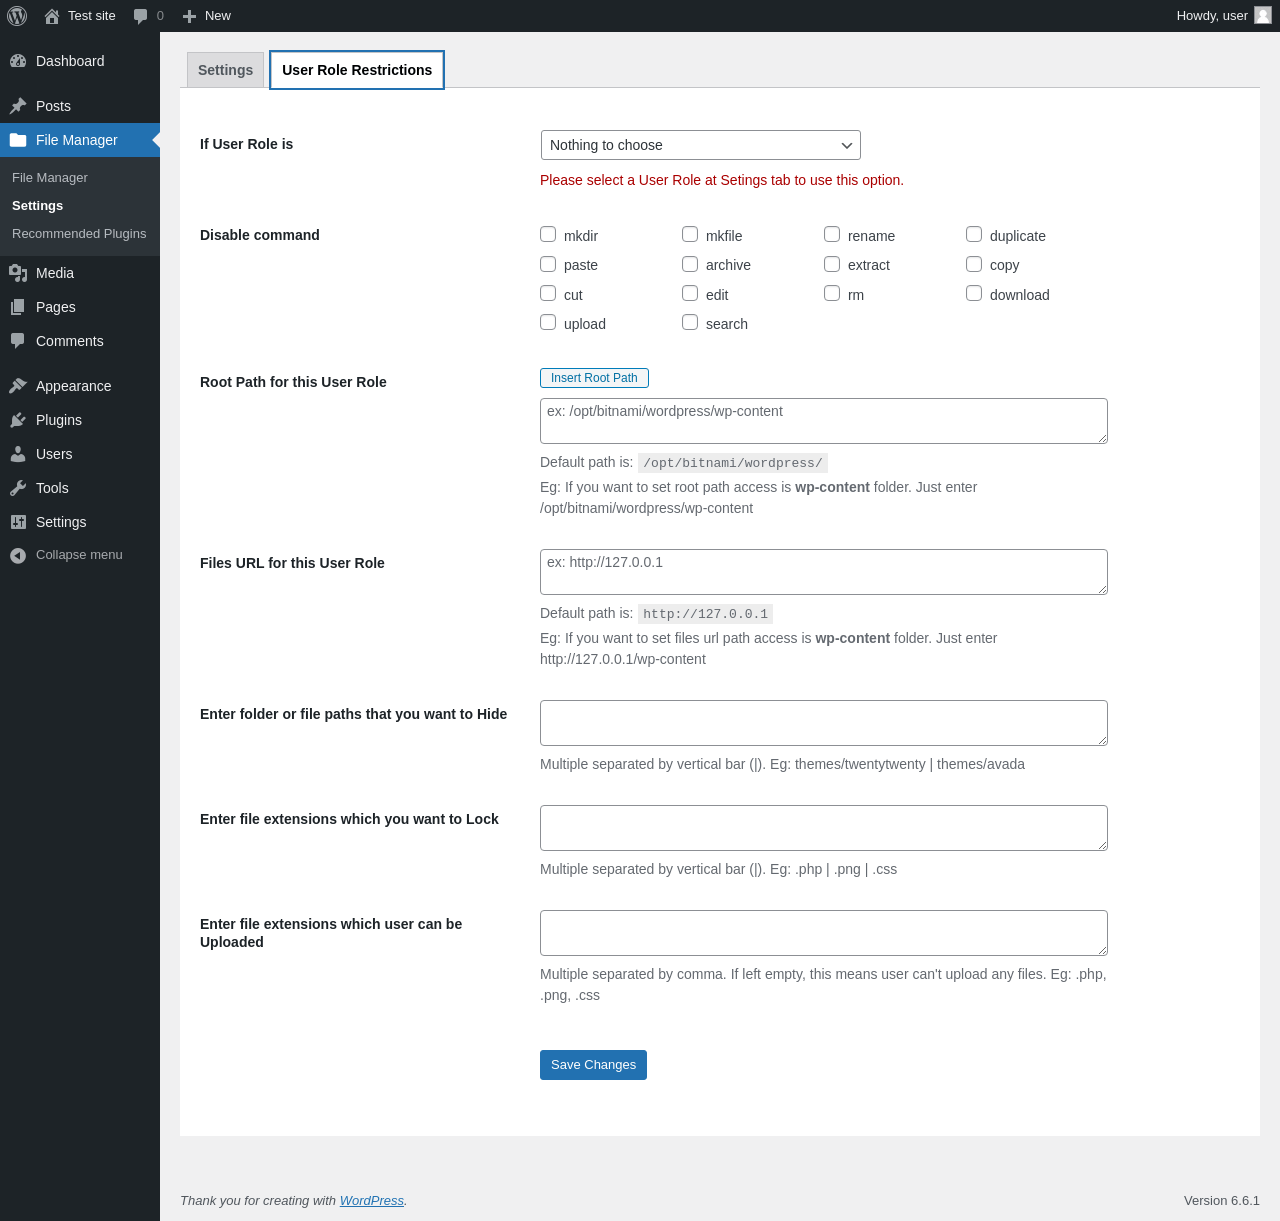Screen dimensions: 1280x1221
Task: Toggle the archive checkbox
Action: click(690, 264)
